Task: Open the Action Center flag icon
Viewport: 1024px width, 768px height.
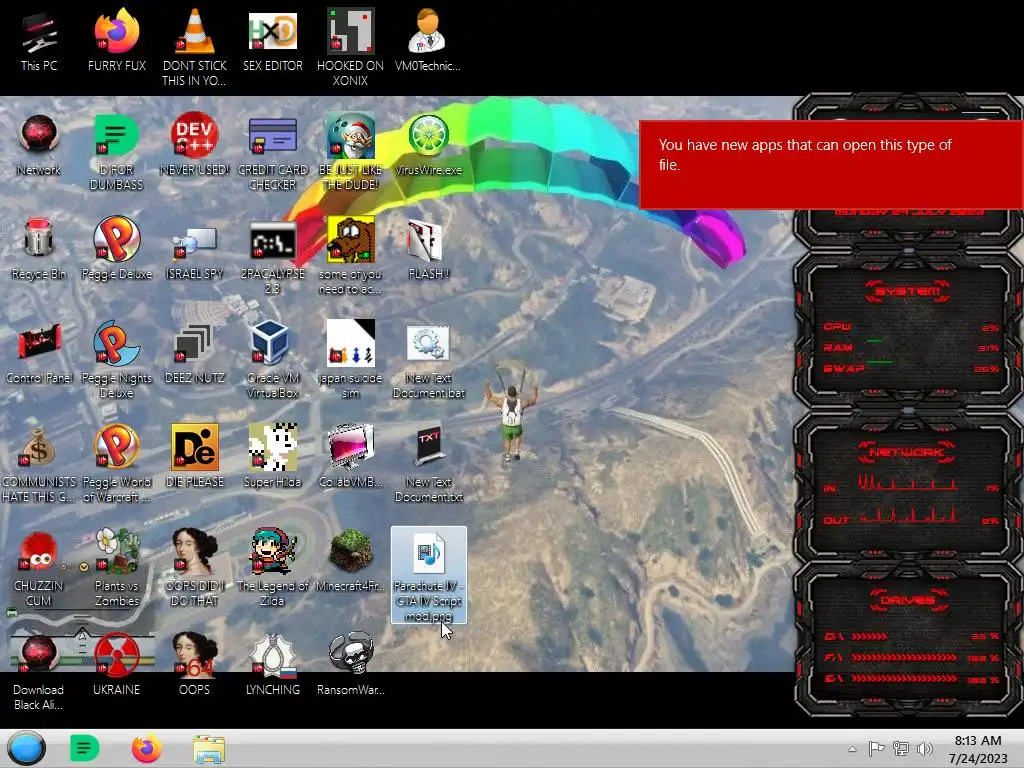Action: [x=876, y=749]
